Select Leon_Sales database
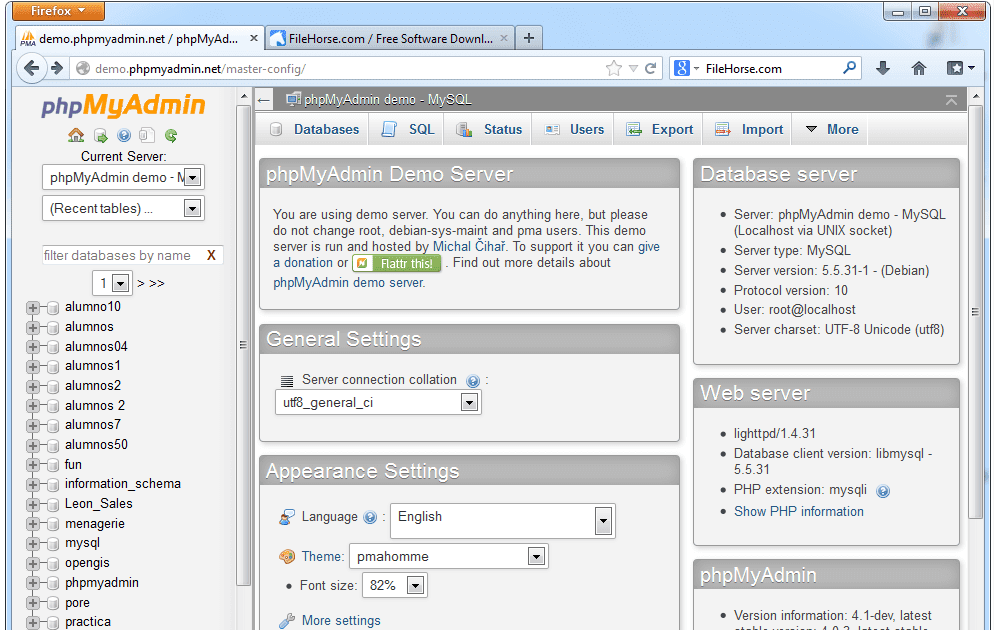The width and height of the screenshot is (994, 630). pyautogui.click(x=98, y=504)
